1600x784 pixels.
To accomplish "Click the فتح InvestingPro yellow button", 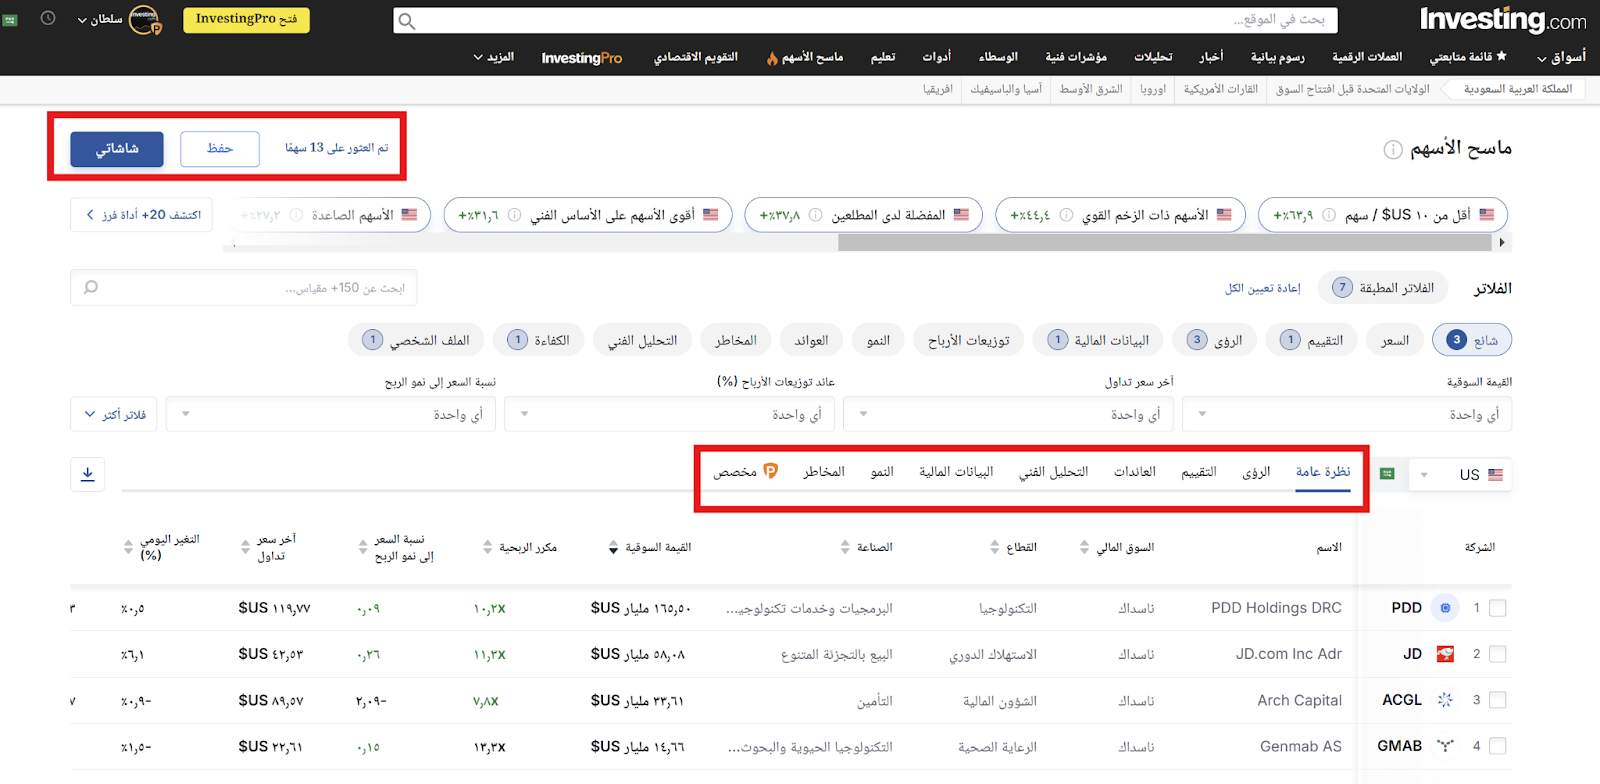I will click(246, 19).
